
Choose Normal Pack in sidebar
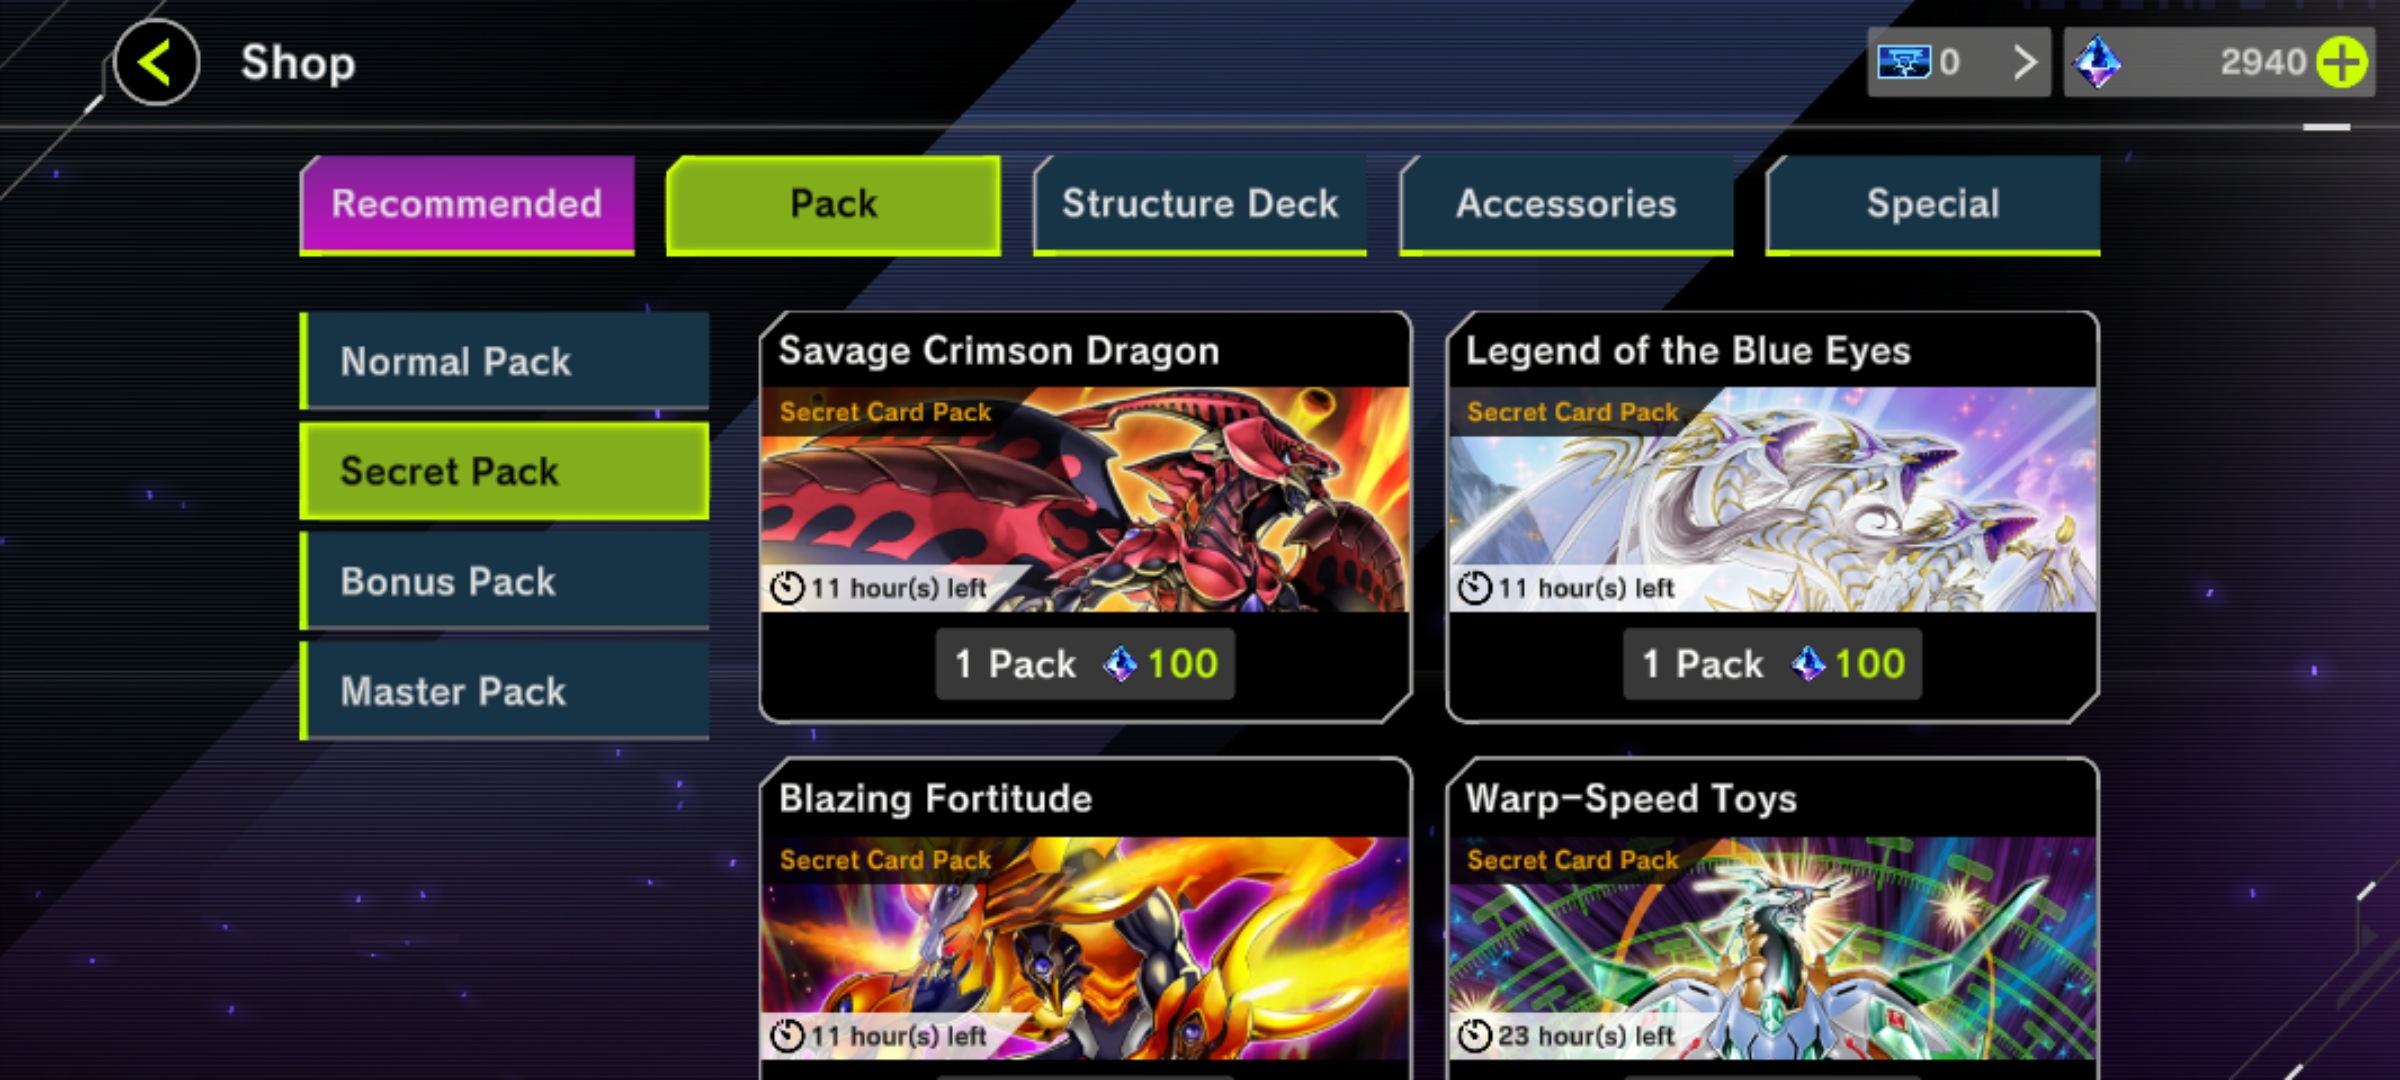505,361
